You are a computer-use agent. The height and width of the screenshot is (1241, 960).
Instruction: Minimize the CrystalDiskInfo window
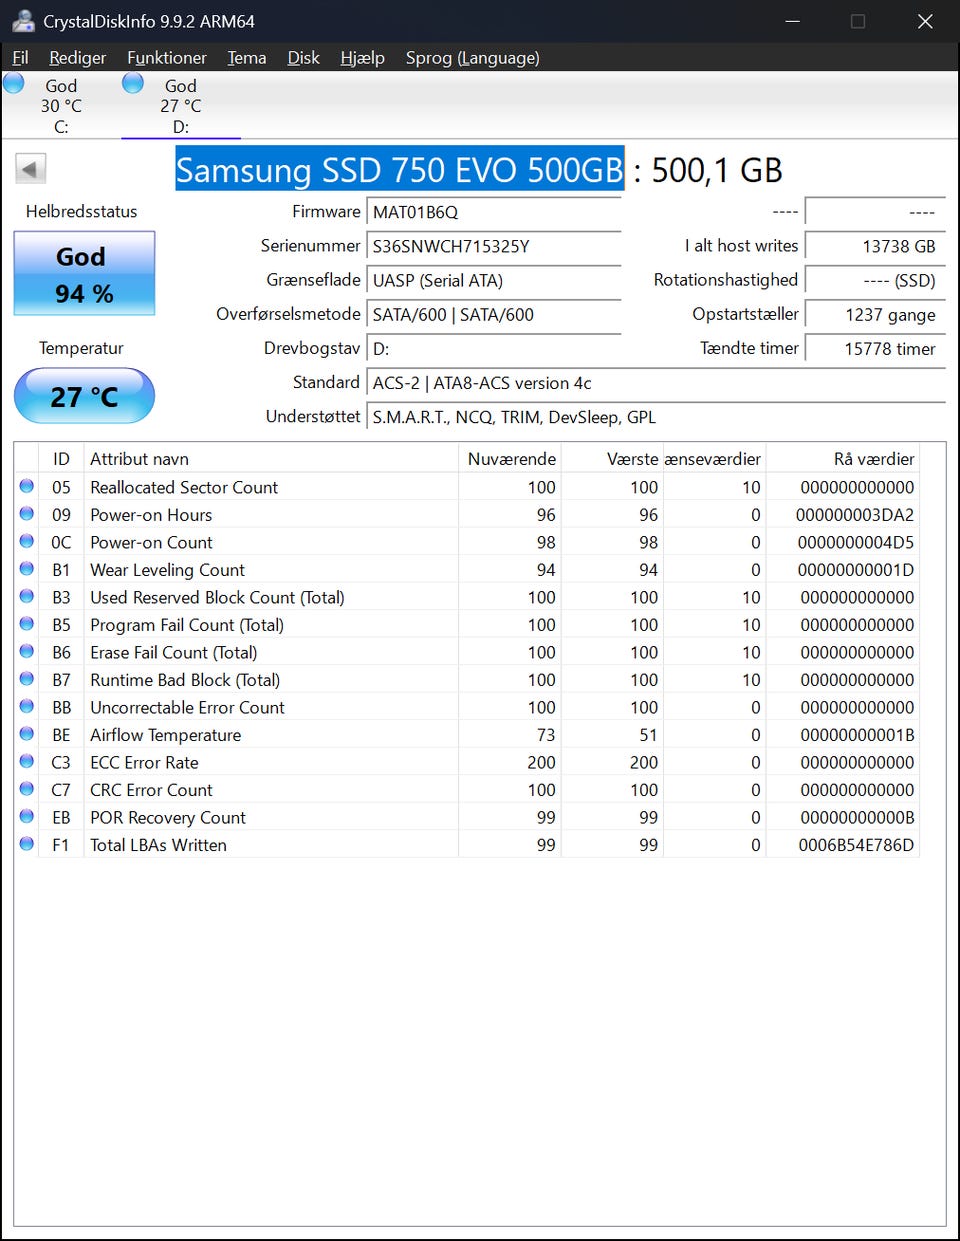click(792, 21)
